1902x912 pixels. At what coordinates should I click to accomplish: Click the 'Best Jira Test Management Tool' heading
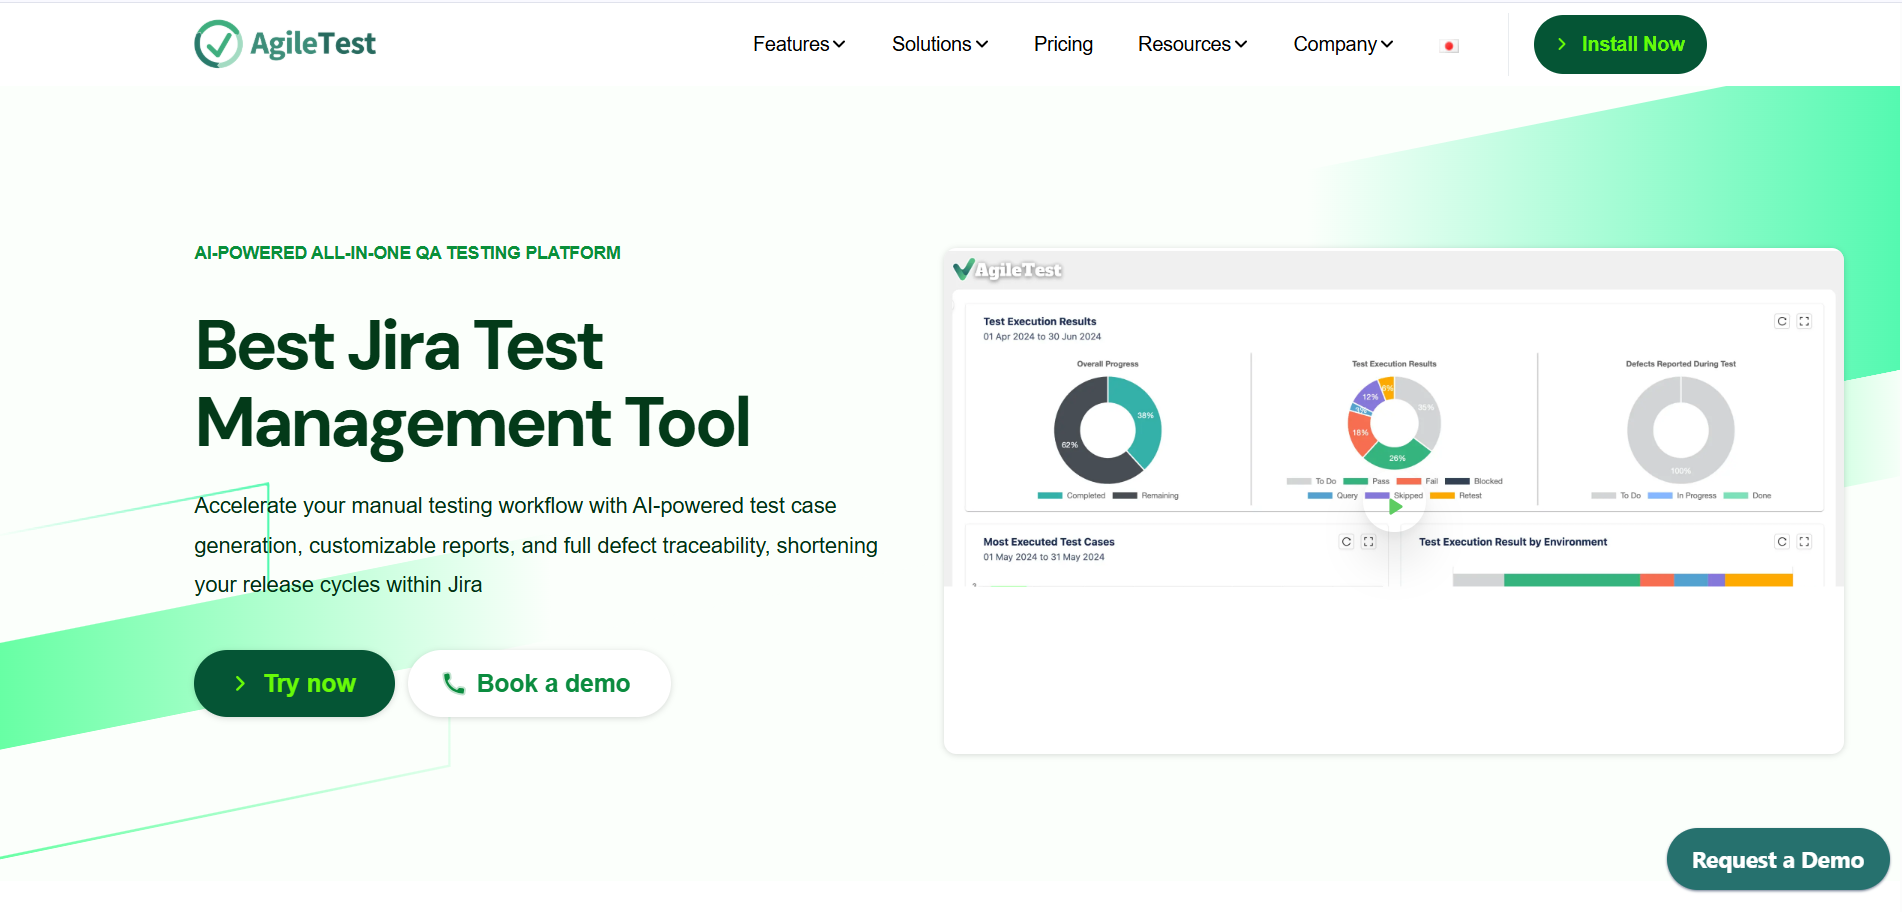coord(473,384)
